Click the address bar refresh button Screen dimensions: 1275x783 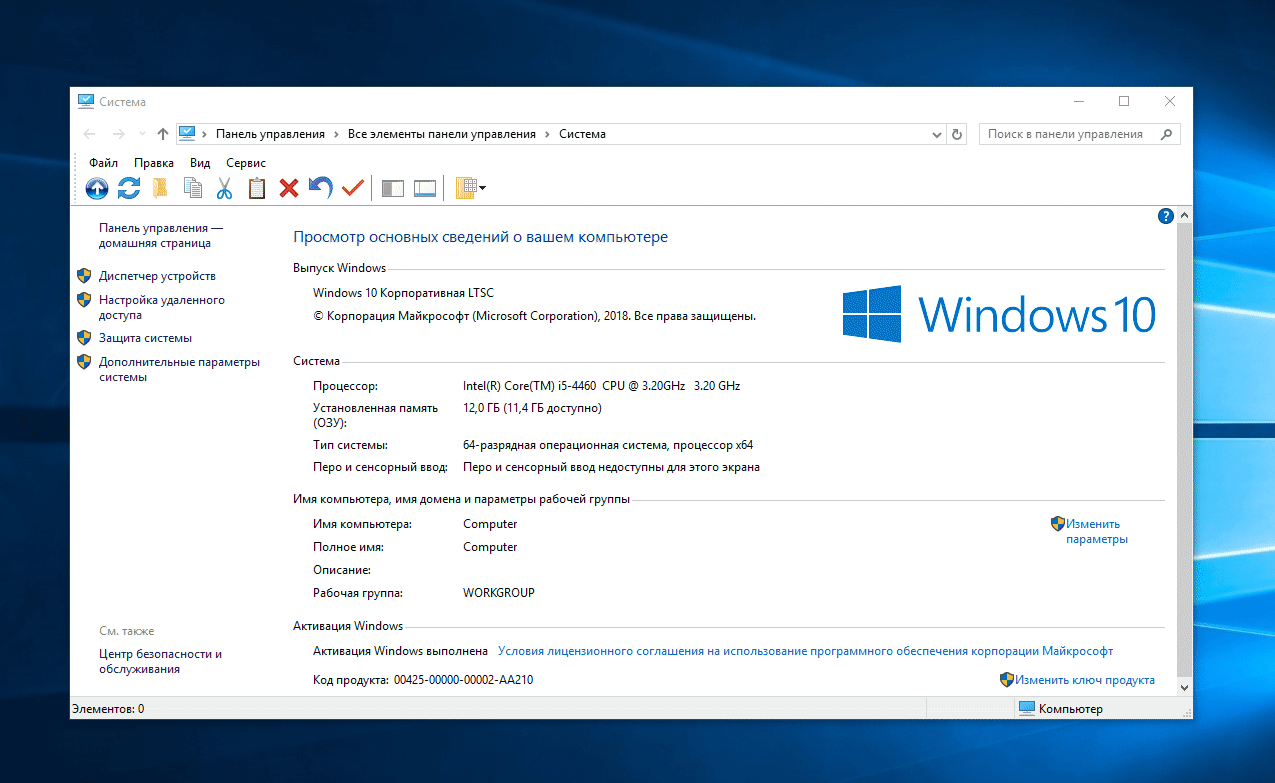957,134
